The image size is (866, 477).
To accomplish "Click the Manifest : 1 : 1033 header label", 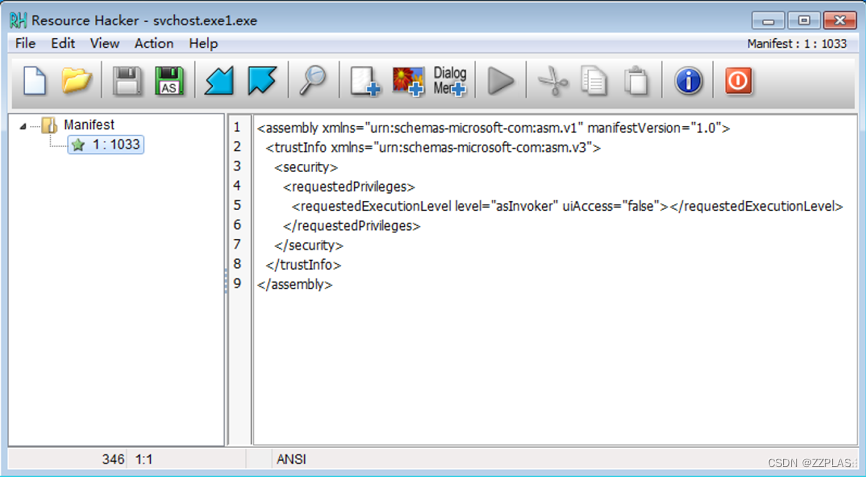I will (x=797, y=44).
